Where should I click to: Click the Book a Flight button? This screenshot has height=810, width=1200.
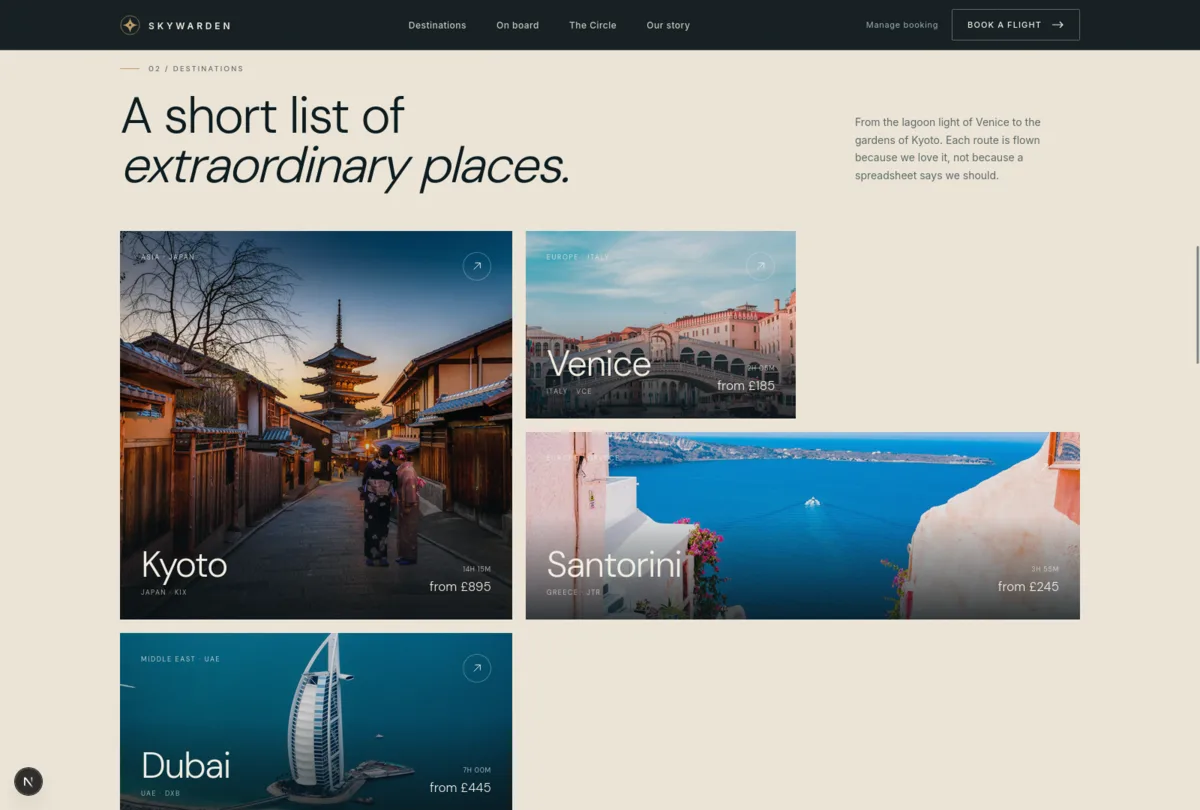[x=1015, y=25]
